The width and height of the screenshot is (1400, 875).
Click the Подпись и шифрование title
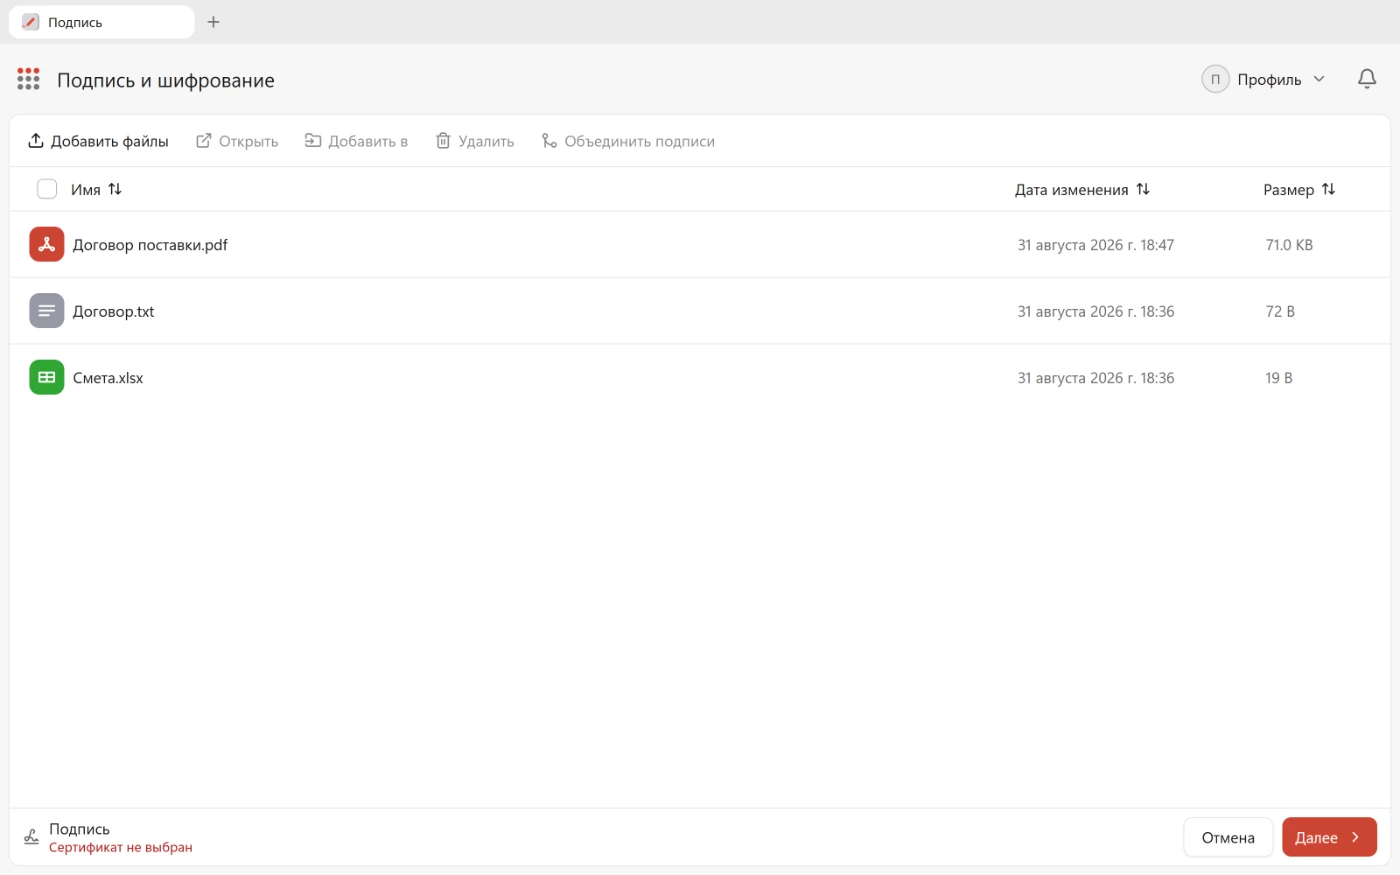point(166,80)
